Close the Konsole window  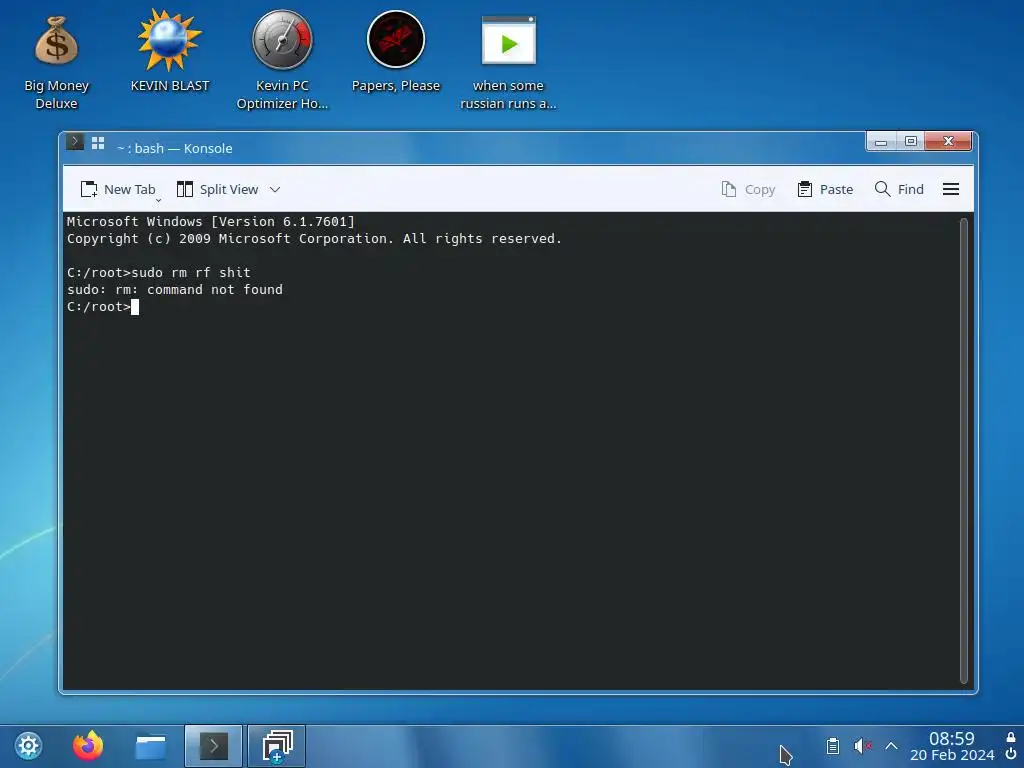coord(949,141)
